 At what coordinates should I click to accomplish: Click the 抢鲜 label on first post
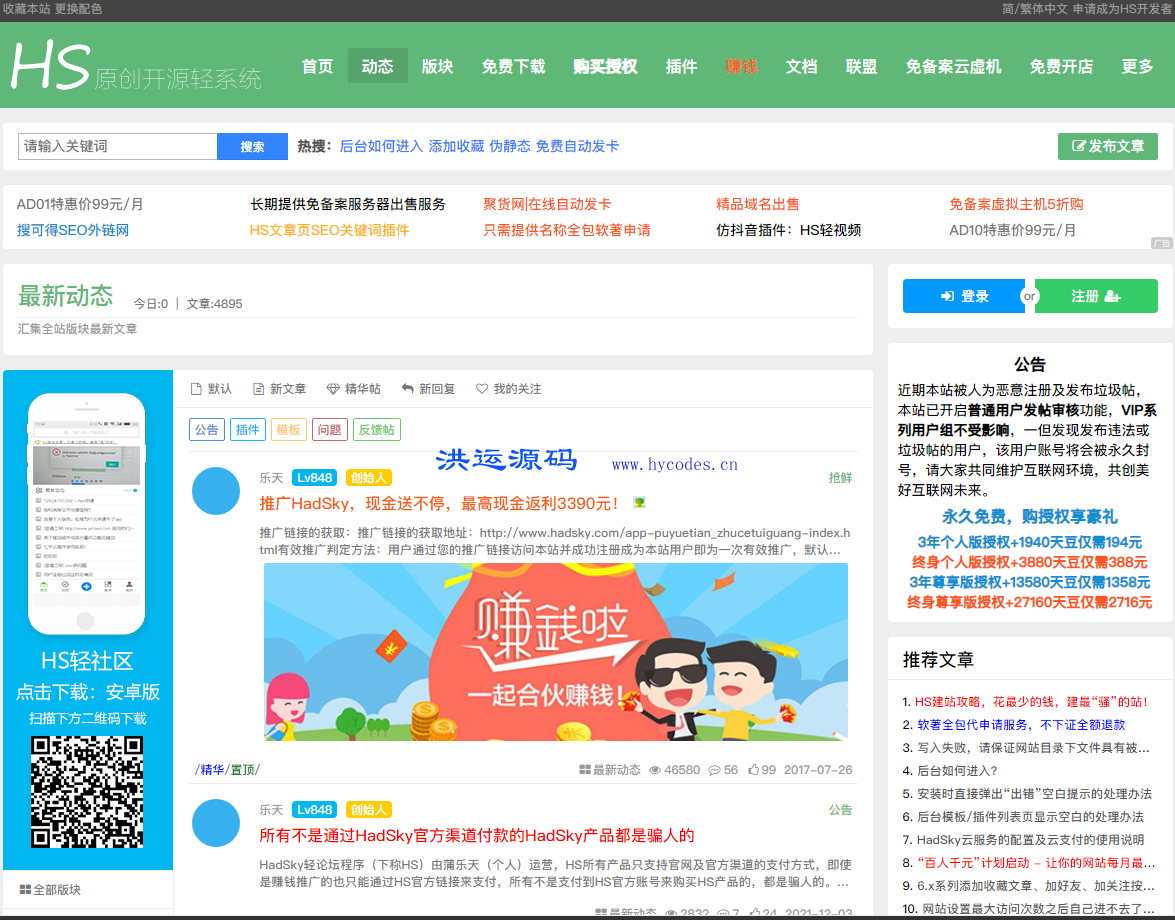pos(840,477)
